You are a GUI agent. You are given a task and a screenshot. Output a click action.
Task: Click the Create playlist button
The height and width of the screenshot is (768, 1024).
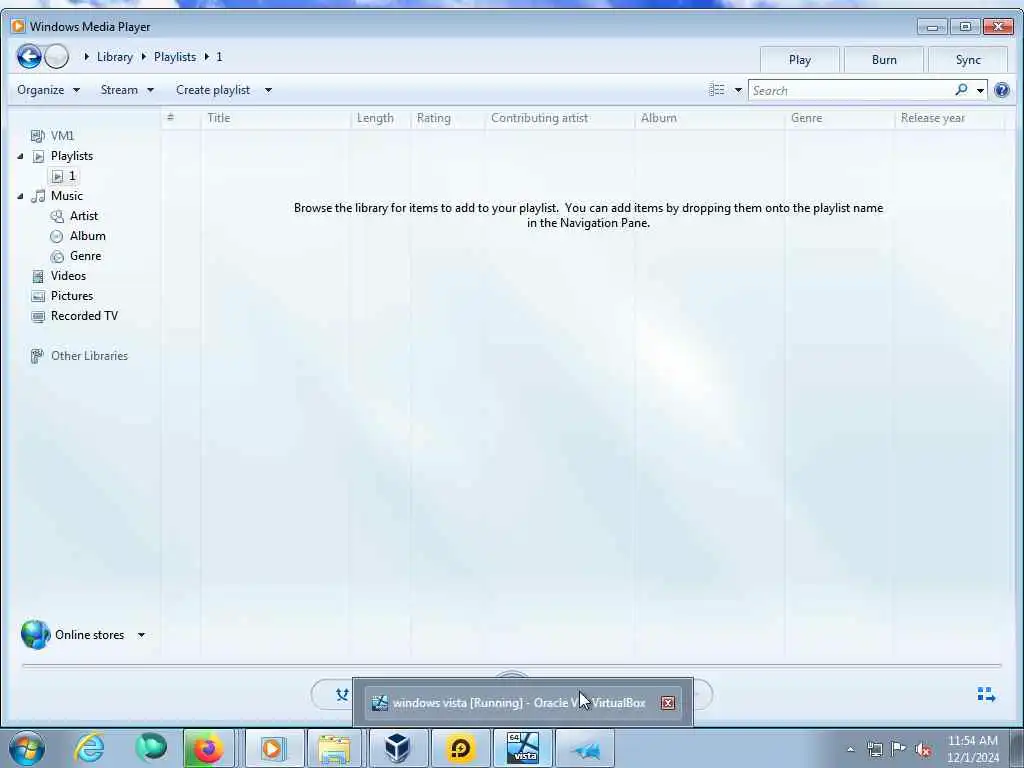213,90
